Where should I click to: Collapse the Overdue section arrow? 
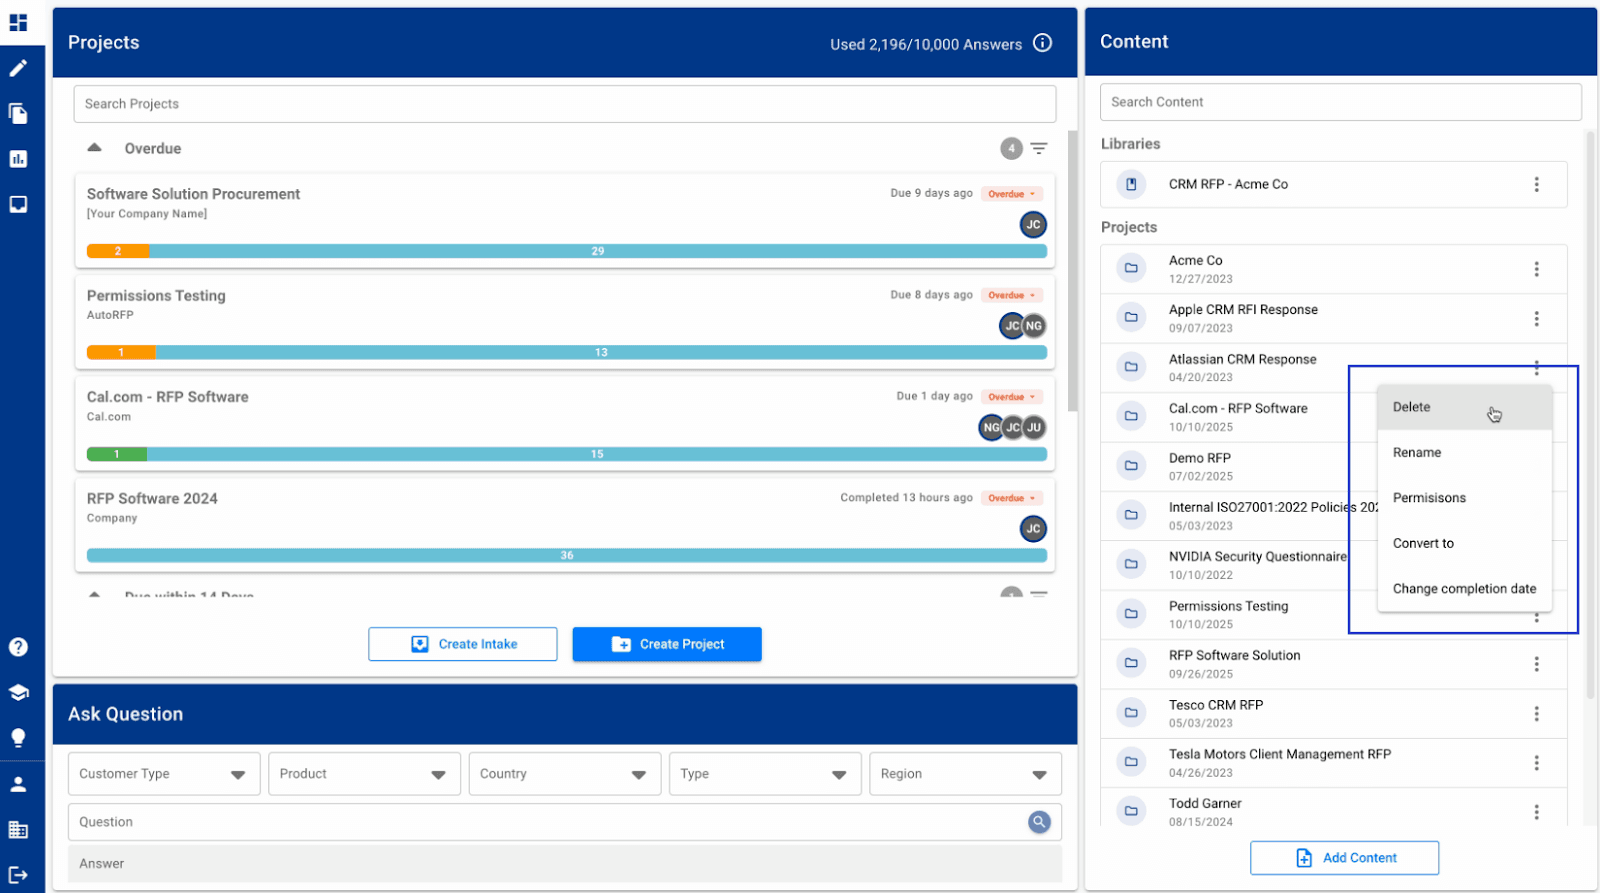pos(94,148)
